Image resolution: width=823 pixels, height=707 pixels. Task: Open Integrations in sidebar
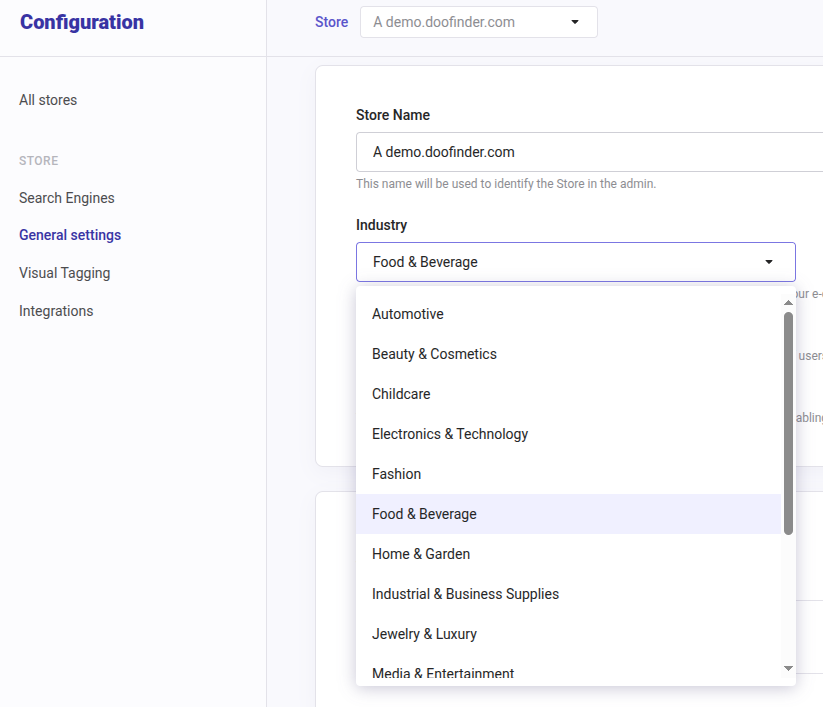pyautogui.click(x=56, y=311)
